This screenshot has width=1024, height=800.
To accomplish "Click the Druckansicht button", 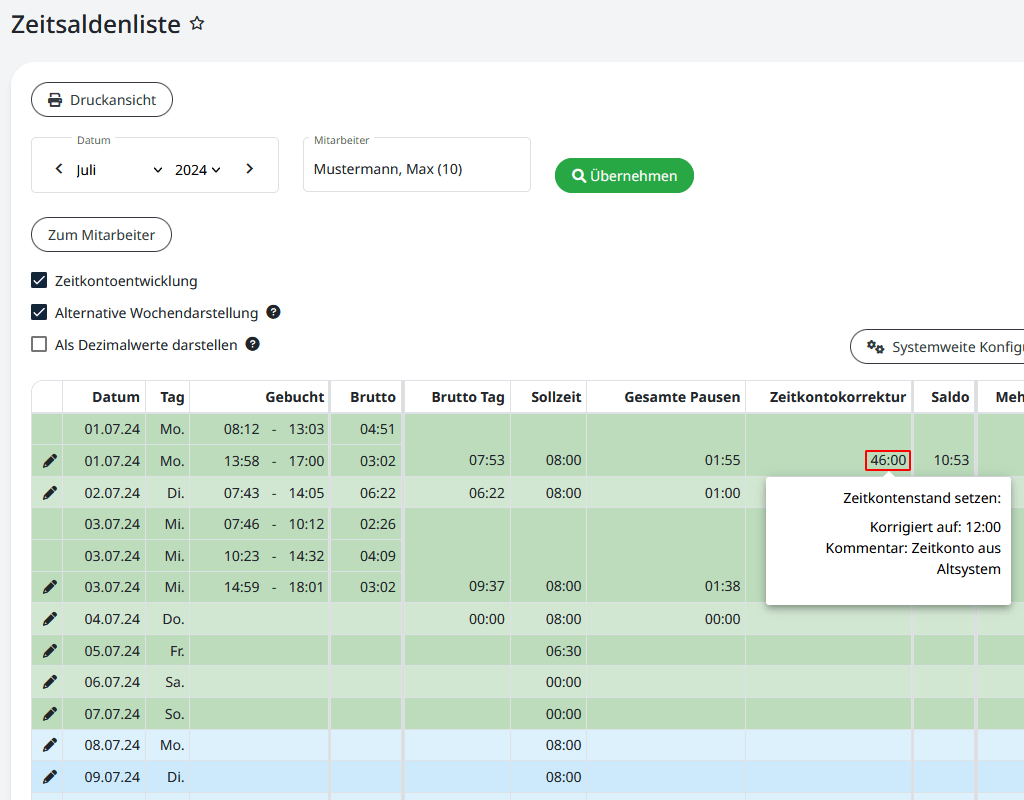I will pos(102,100).
